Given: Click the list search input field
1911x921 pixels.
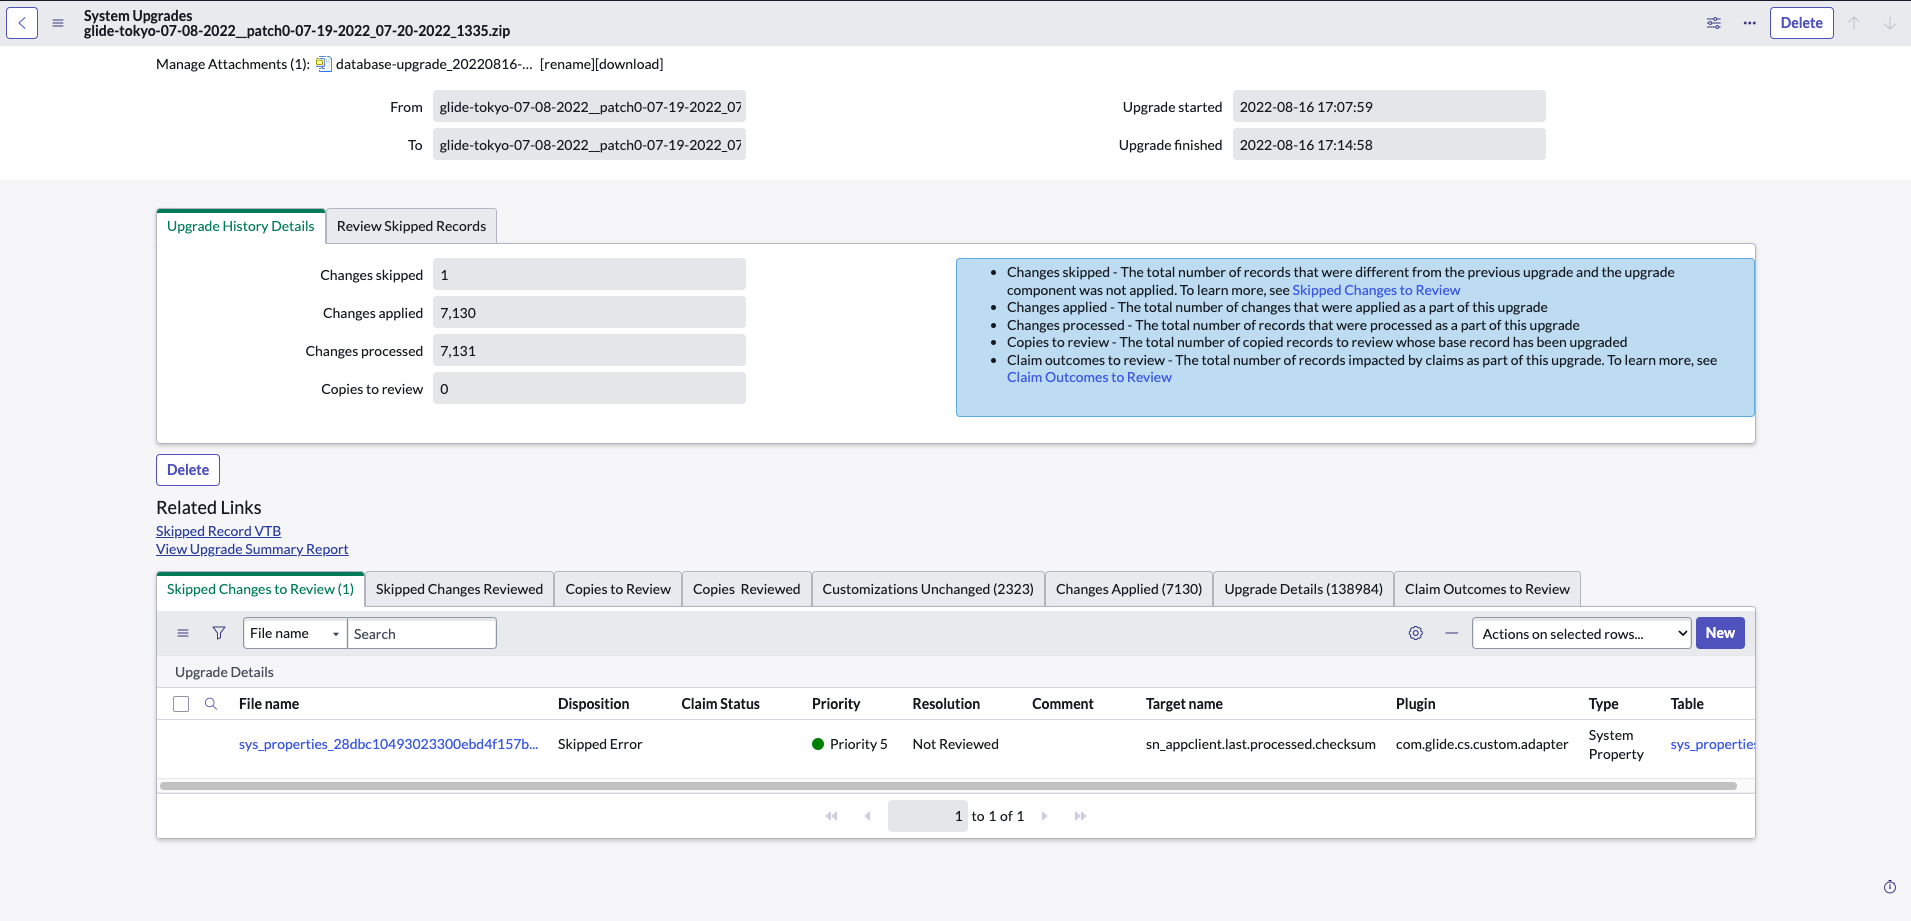Looking at the screenshot, I should pyautogui.click(x=421, y=633).
